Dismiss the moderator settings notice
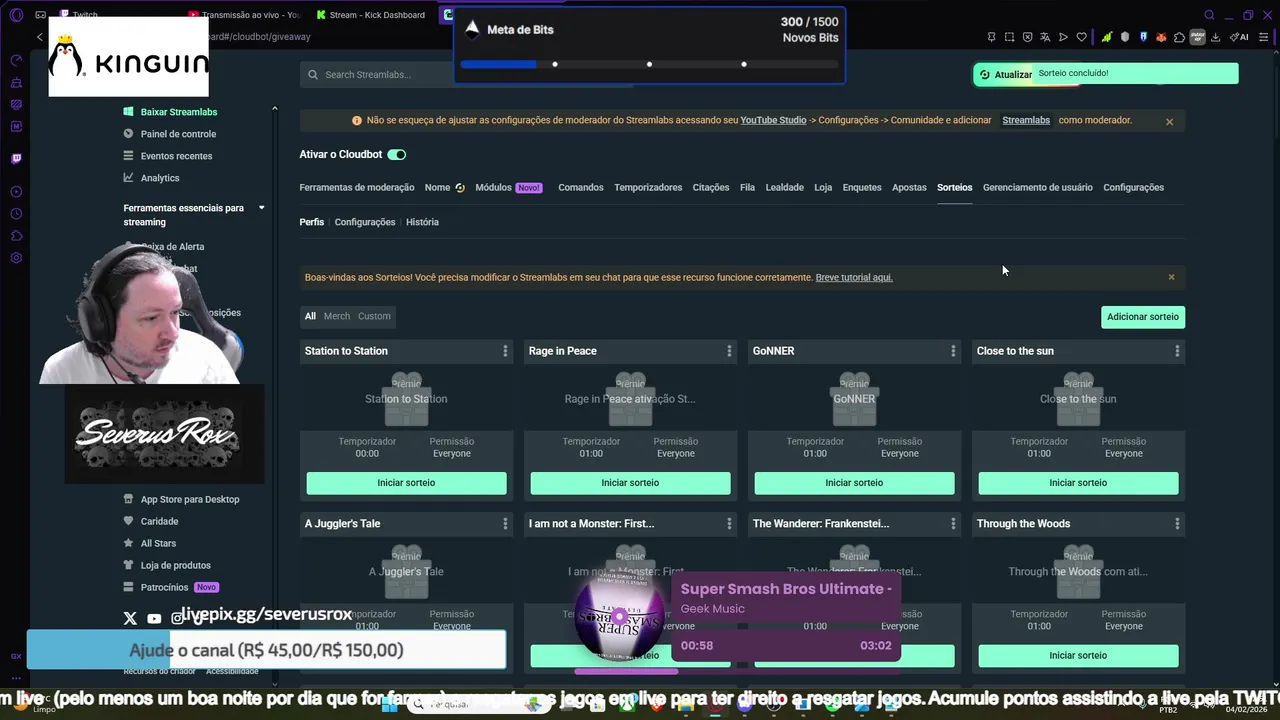Image resolution: width=1280 pixels, height=720 pixels. point(1169,121)
